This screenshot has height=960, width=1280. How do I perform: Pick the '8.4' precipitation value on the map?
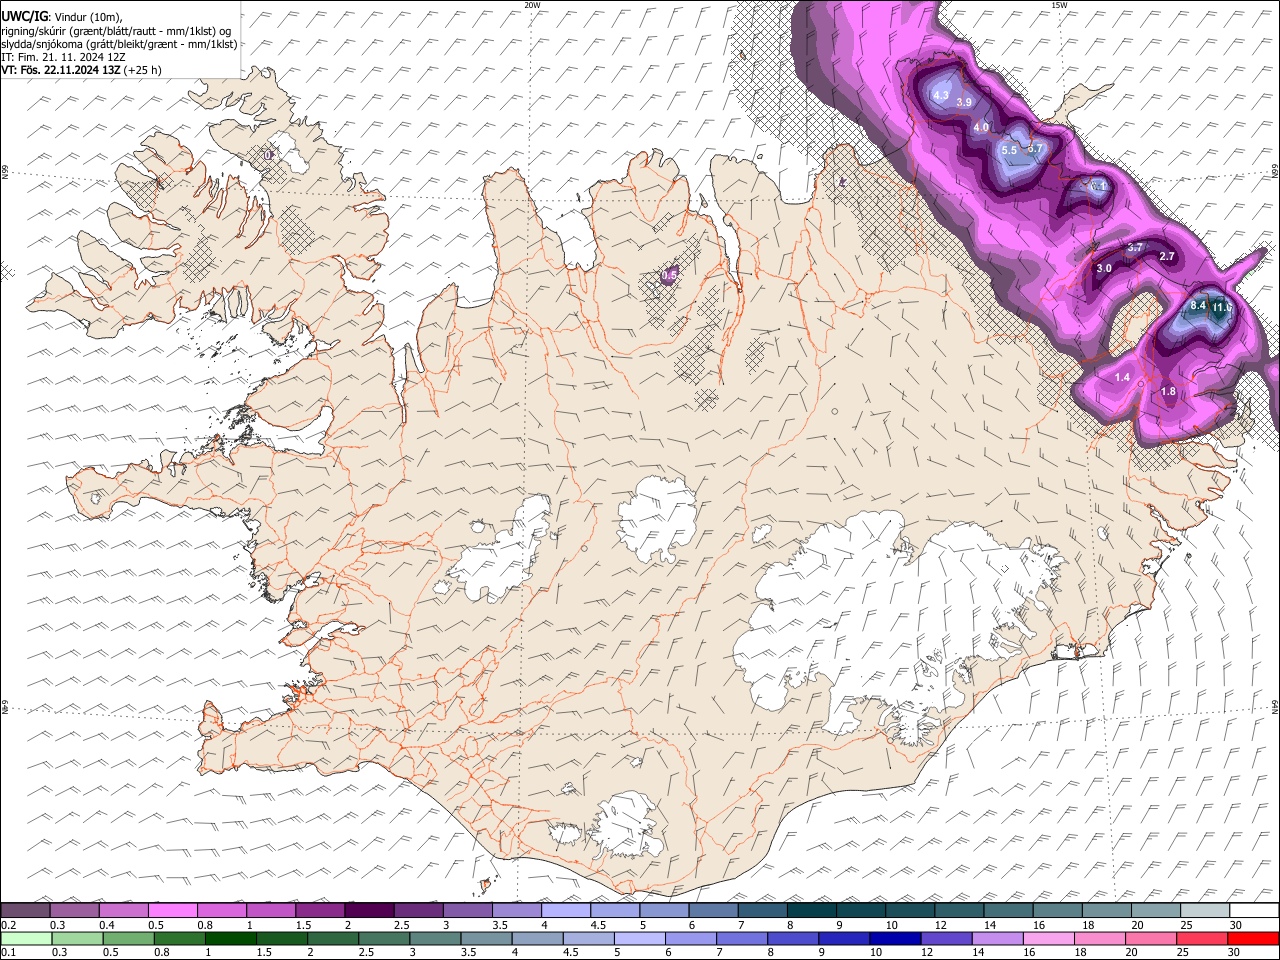[x=1198, y=305]
